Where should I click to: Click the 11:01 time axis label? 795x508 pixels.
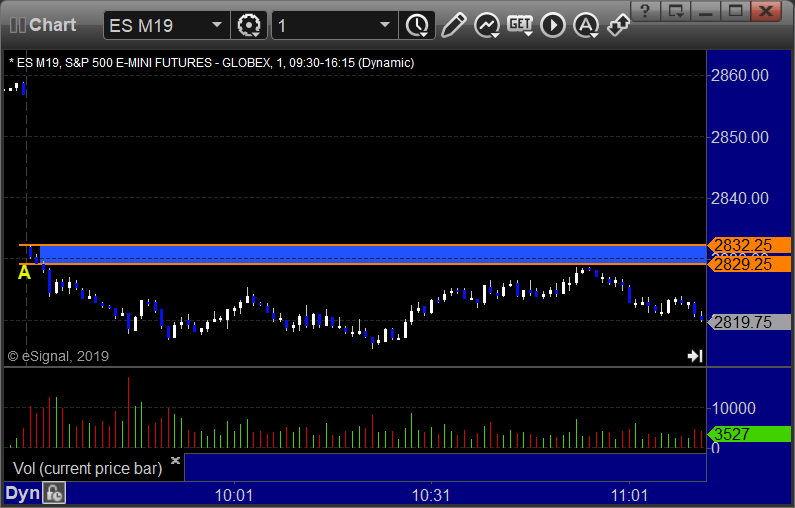click(629, 495)
